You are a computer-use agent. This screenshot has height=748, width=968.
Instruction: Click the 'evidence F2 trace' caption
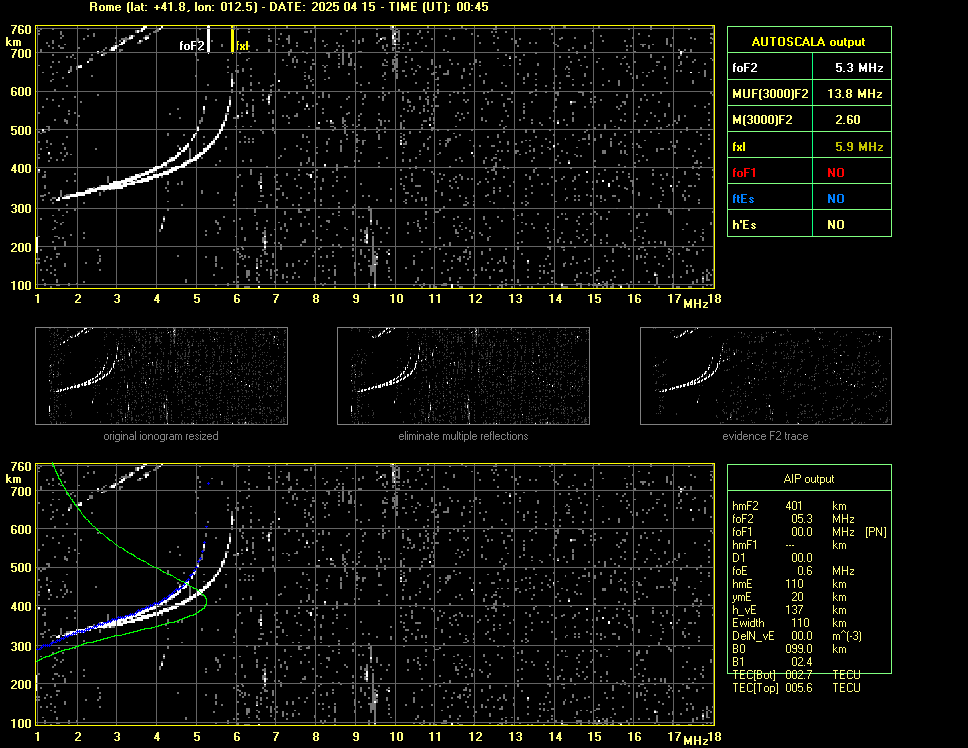pos(766,436)
